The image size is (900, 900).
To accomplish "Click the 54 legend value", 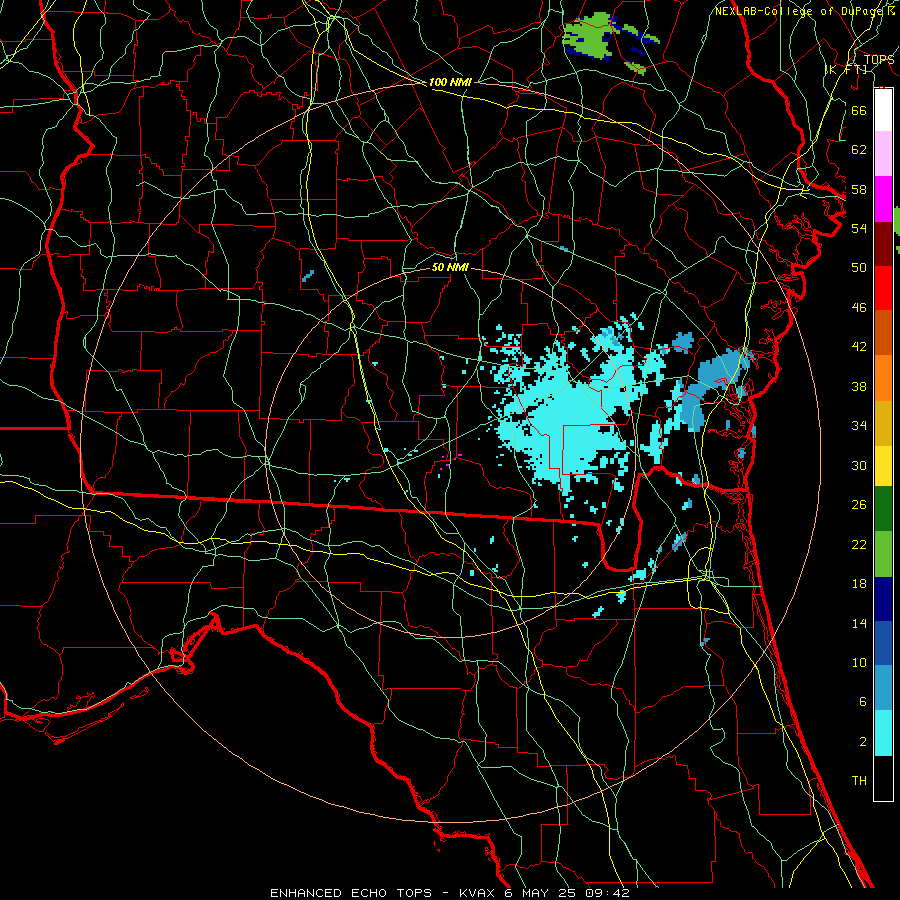I will [859, 228].
